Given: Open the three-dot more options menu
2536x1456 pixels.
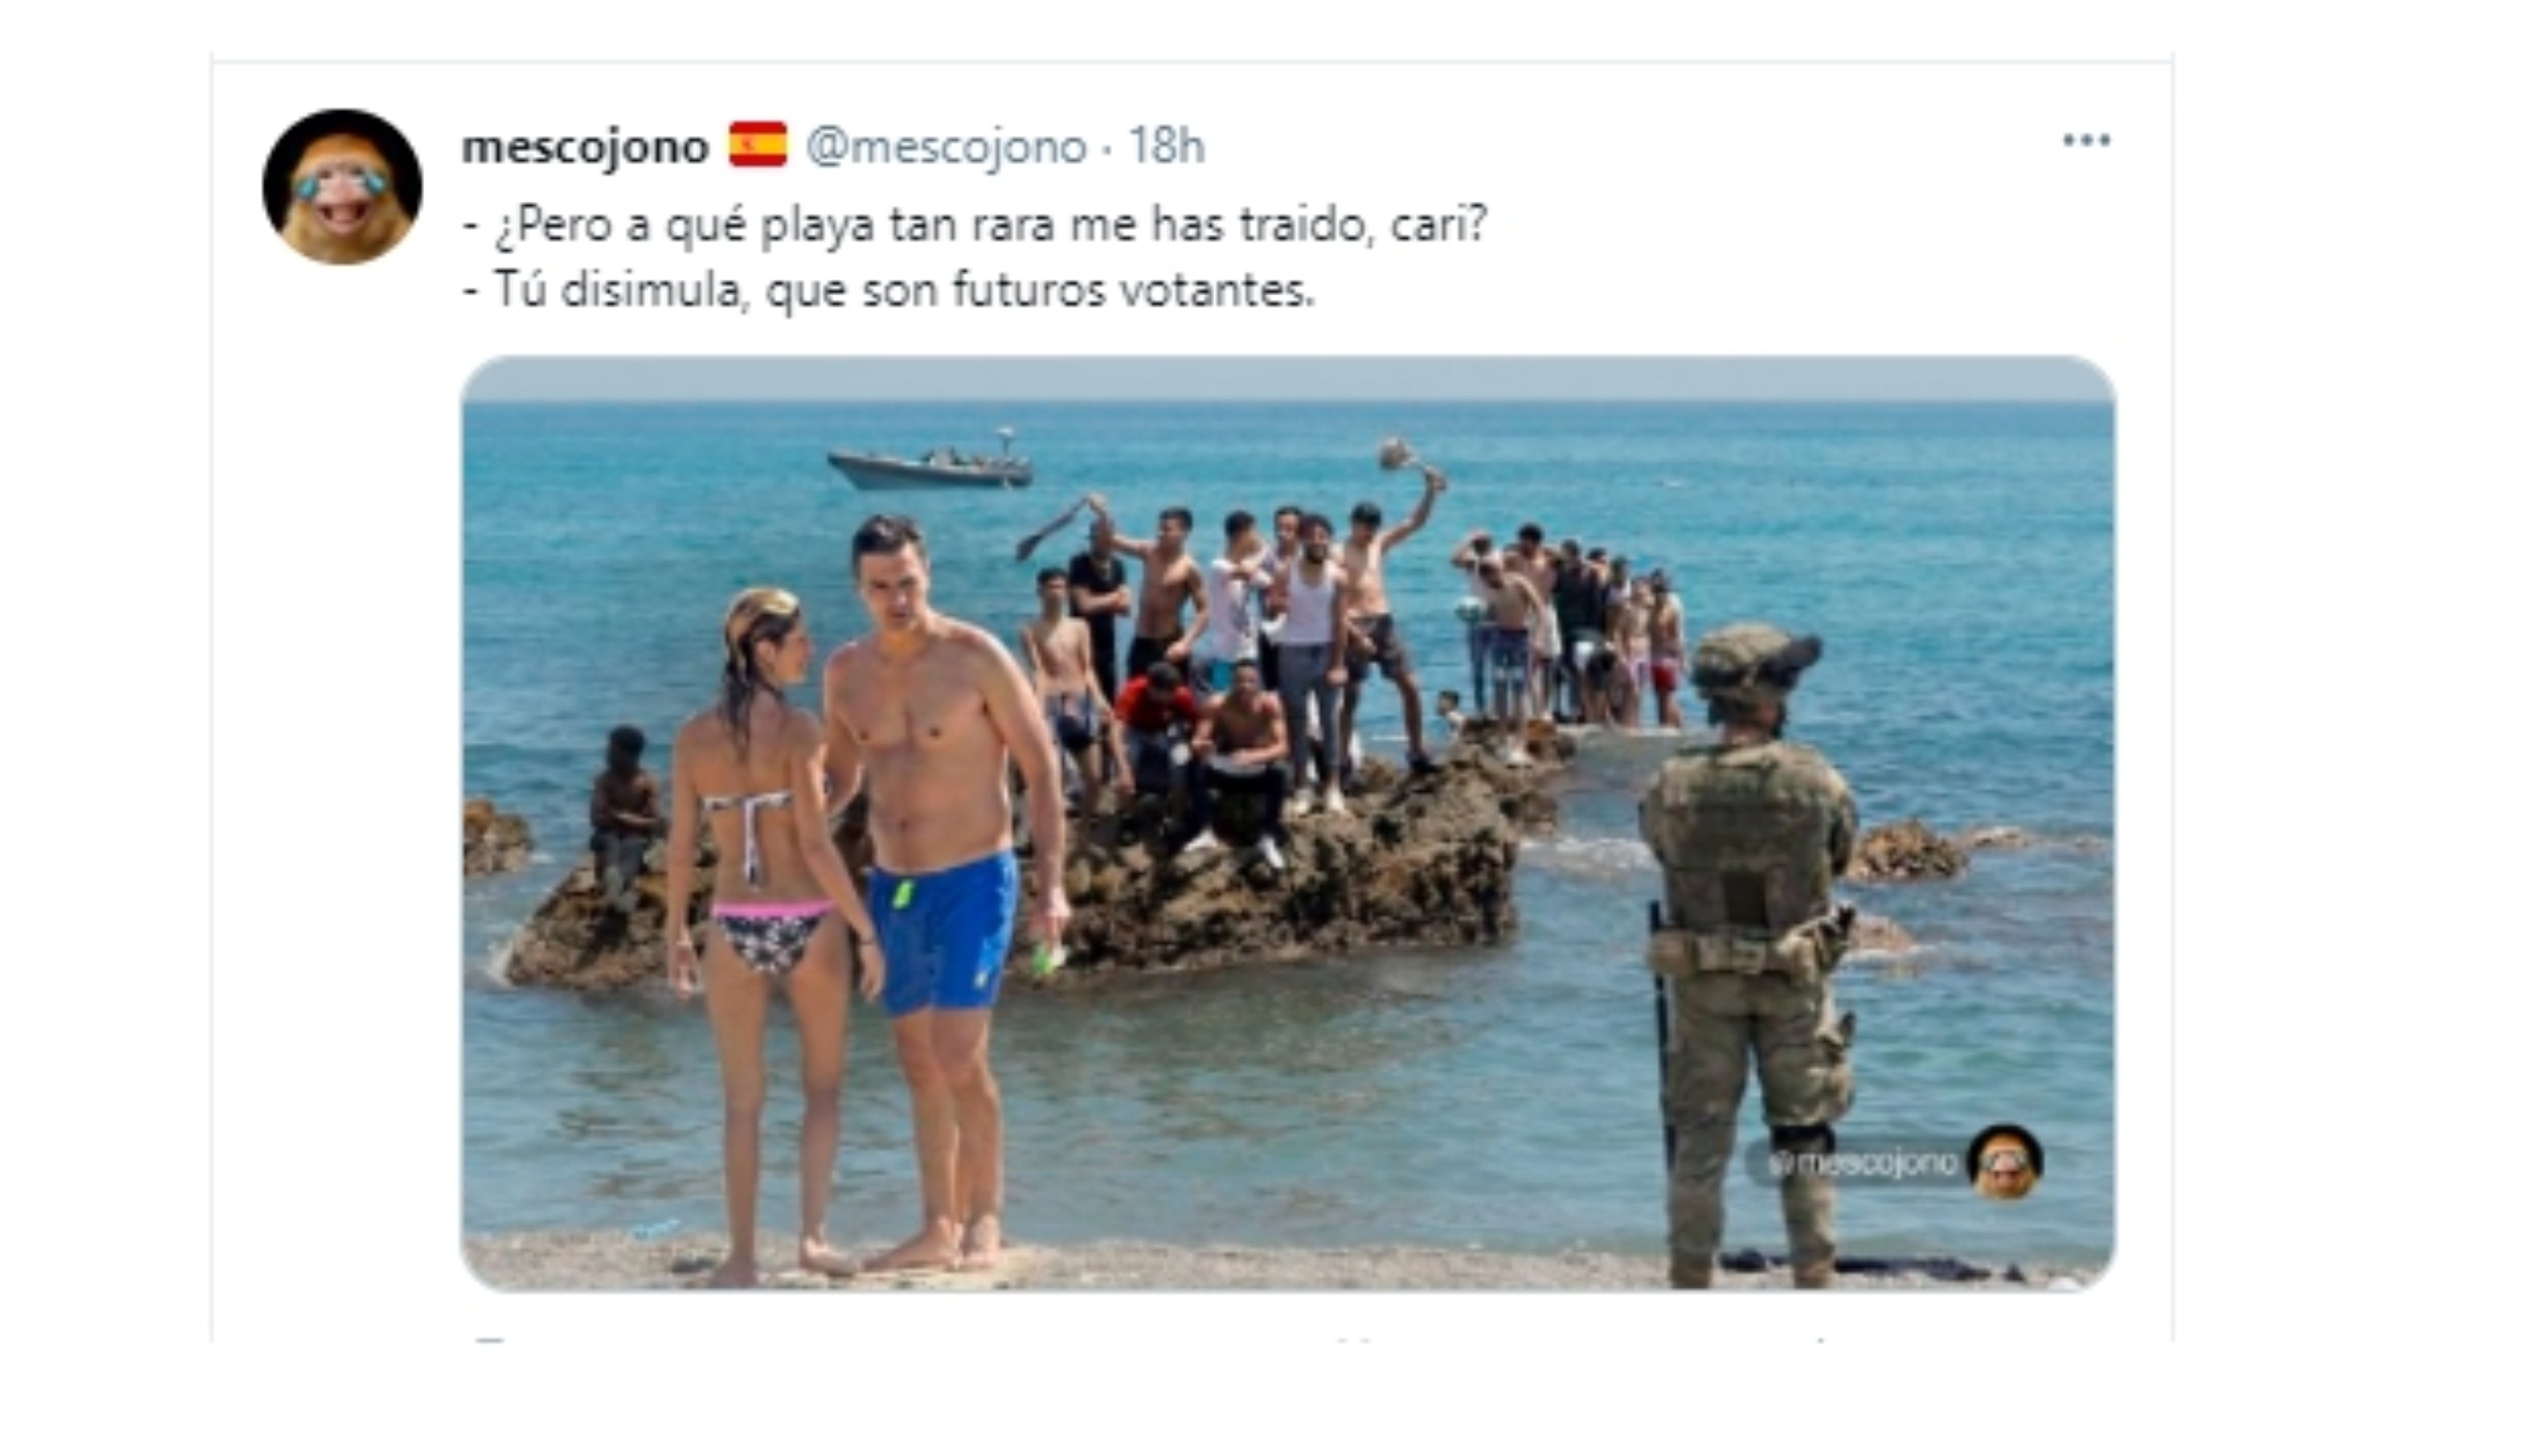Looking at the screenshot, I should 2086,141.
